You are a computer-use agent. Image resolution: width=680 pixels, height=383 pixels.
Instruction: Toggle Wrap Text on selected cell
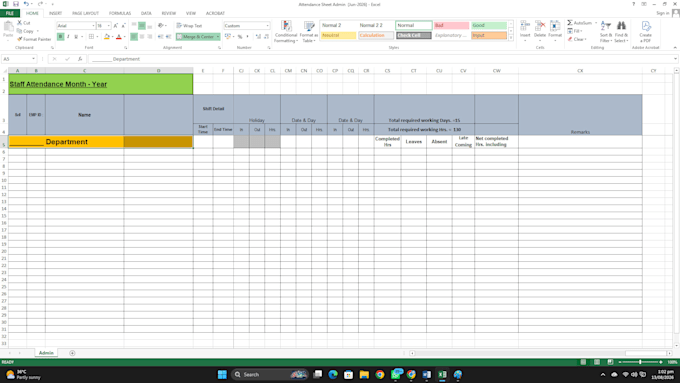189,26
